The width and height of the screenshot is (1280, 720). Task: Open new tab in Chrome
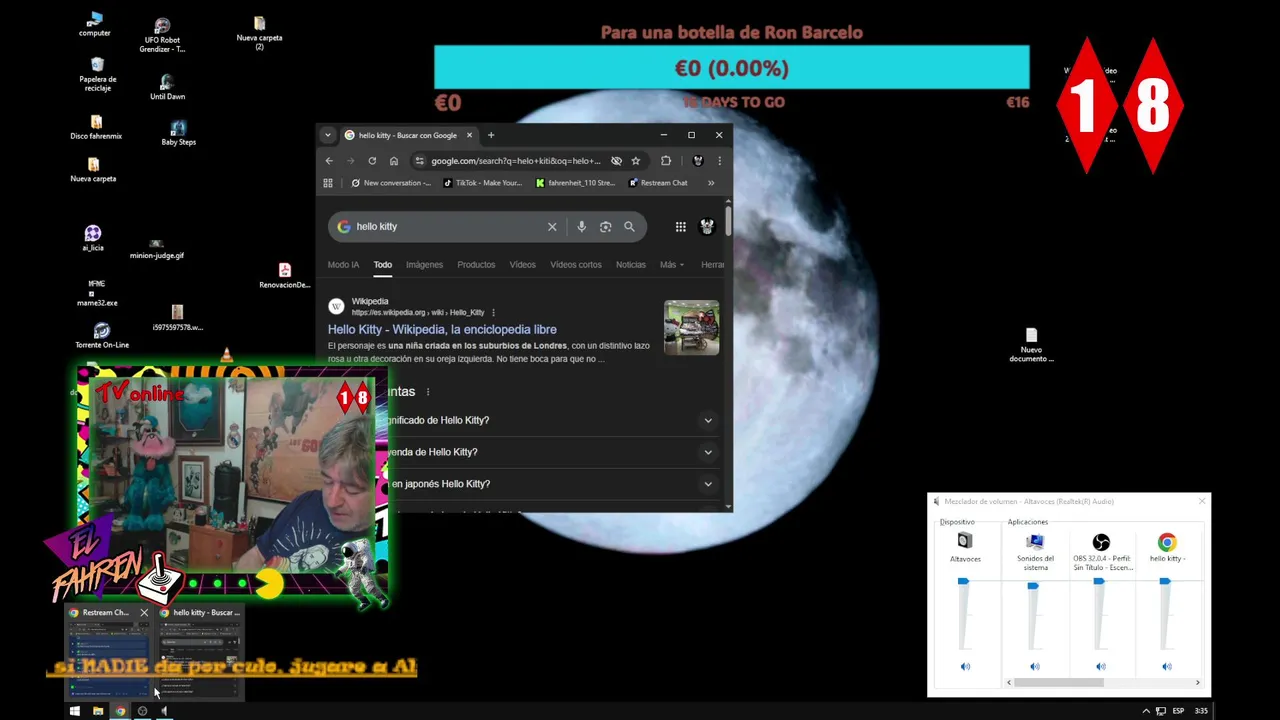tap(490, 135)
